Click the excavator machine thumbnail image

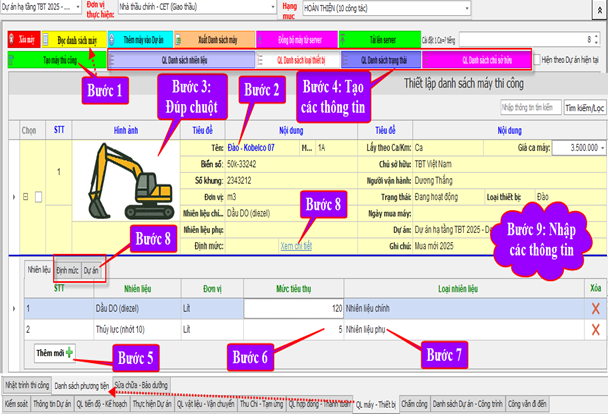(123, 180)
